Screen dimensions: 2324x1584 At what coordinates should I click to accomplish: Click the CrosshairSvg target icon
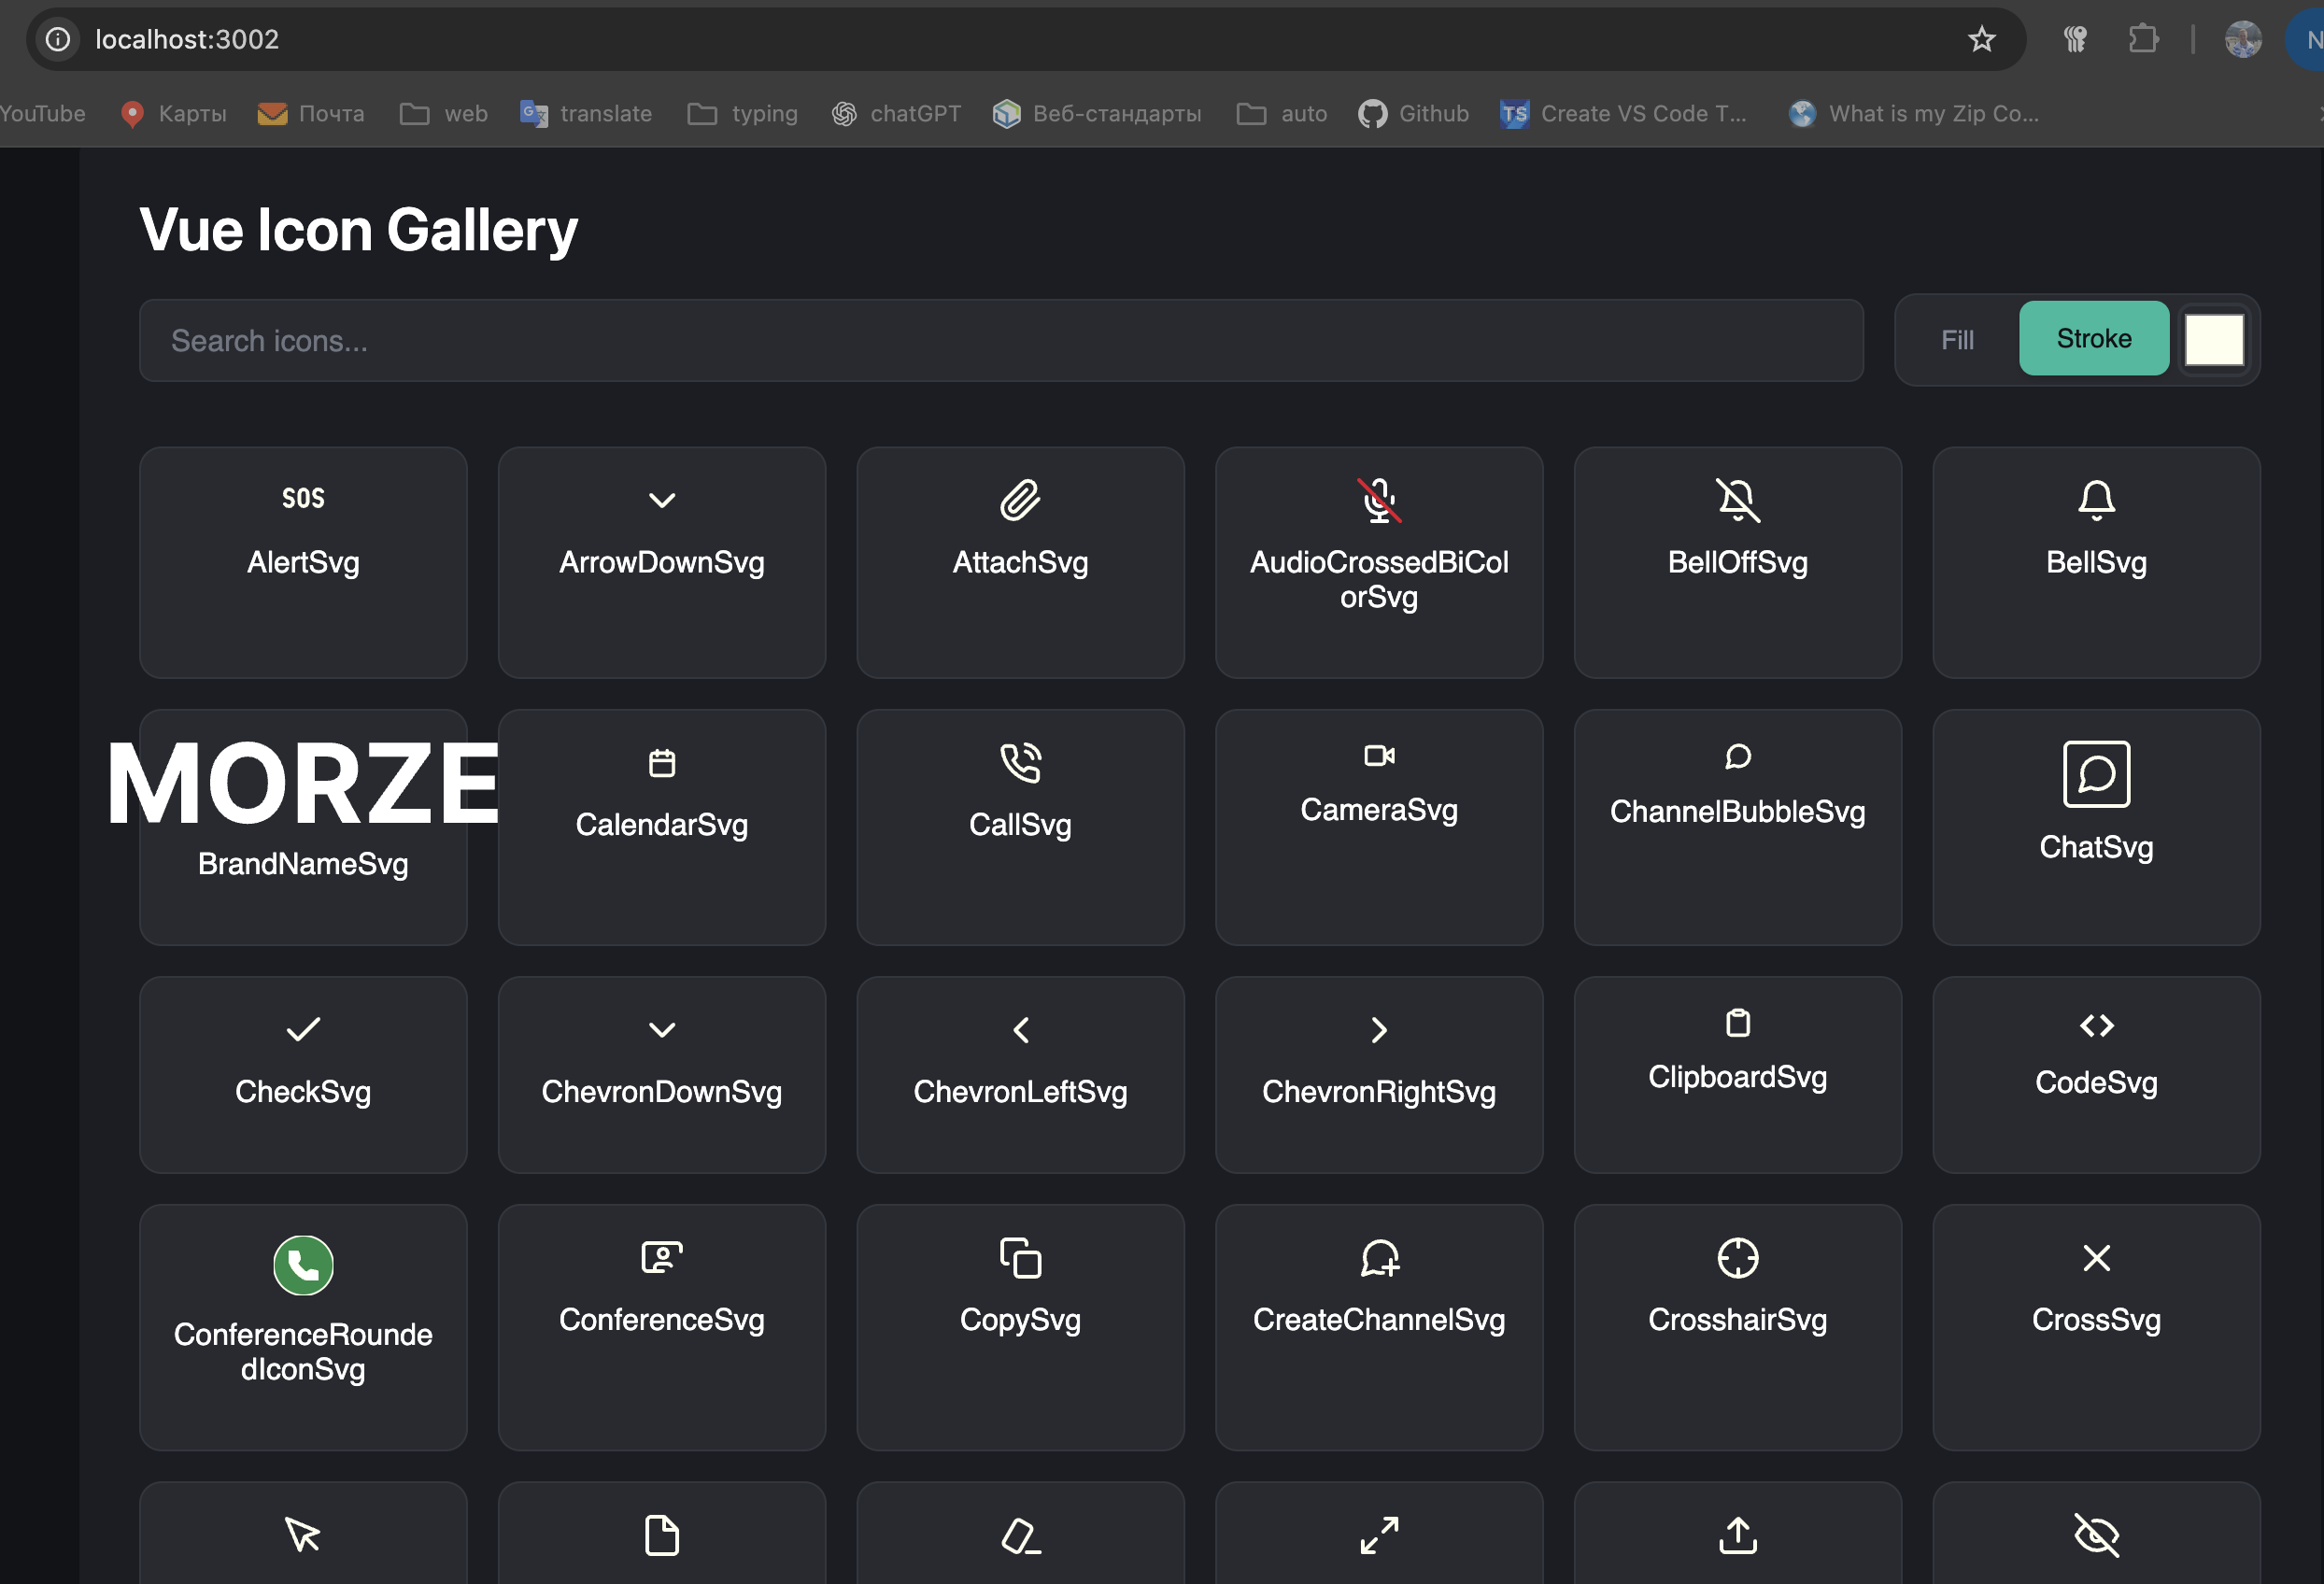pyautogui.click(x=1738, y=1258)
